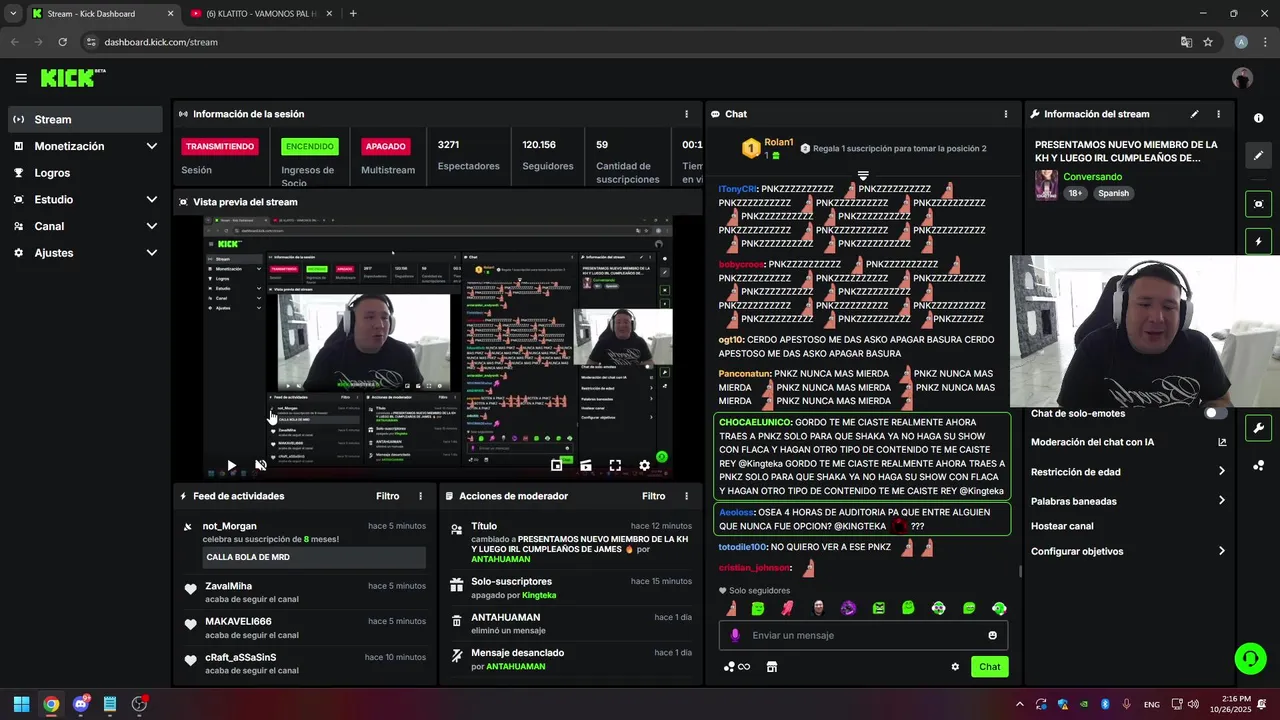Click the green Chat send button
This screenshot has width=1280, height=720.
(x=989, y=667)
